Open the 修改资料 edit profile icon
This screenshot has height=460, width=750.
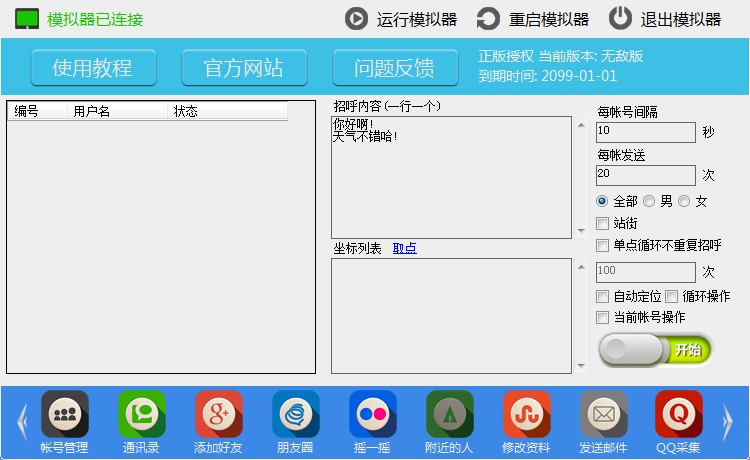[x=527, y=414]
